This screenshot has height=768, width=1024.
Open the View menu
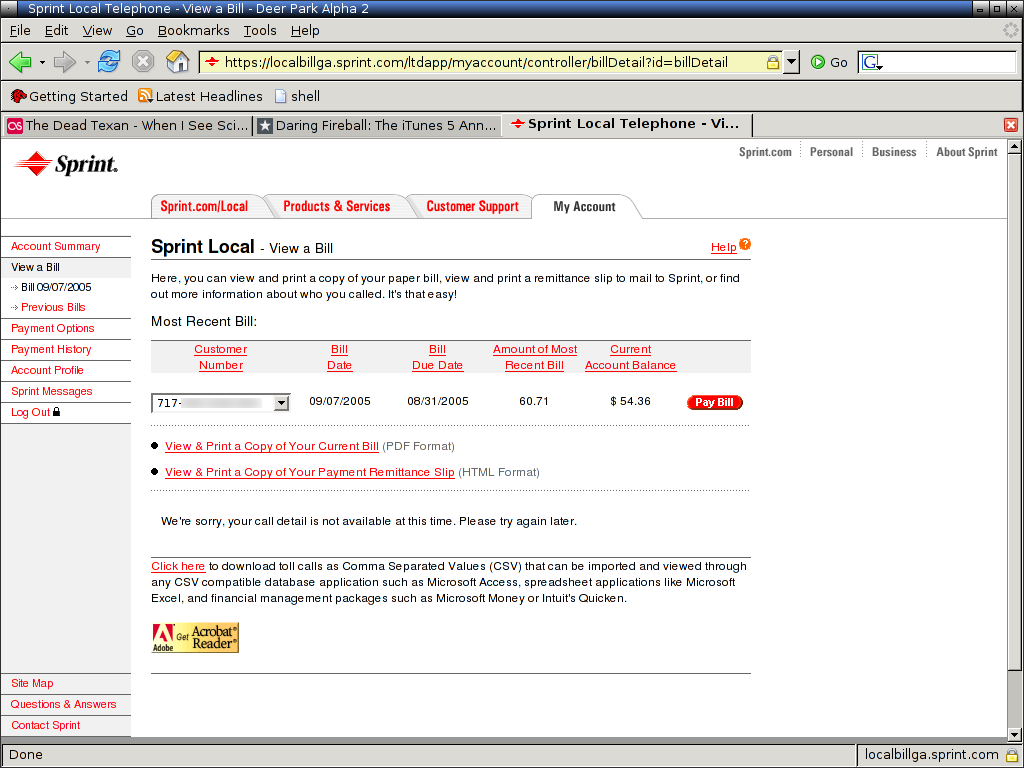pos(97,31)
